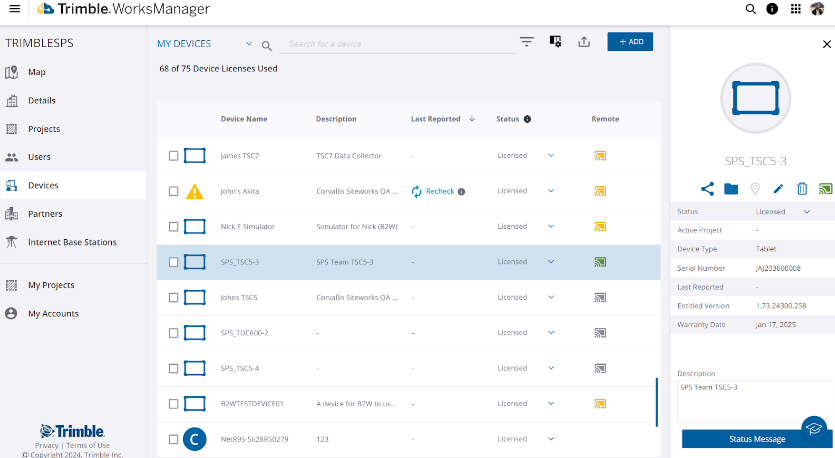Click the share icon in details panel
Image resolution: width=835 pixels, height=458 pixels.
[707, 189]
